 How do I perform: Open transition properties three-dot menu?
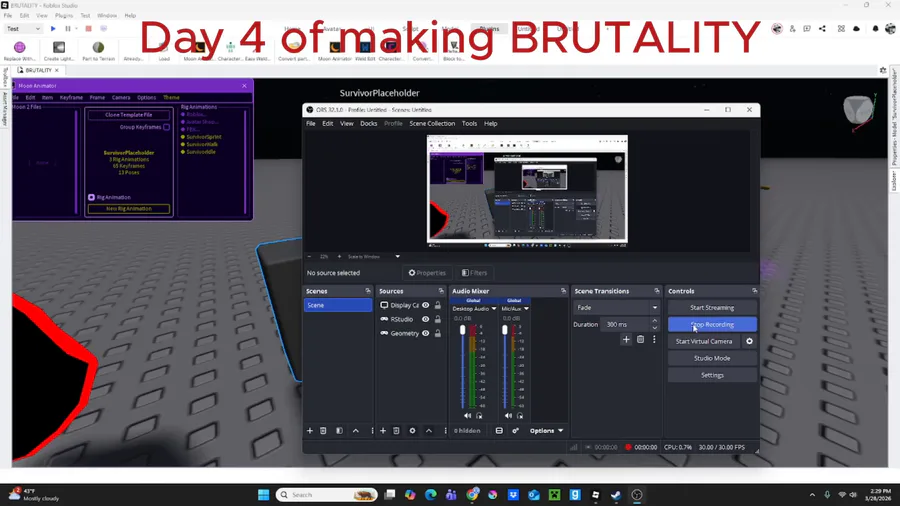click(654, 340)
